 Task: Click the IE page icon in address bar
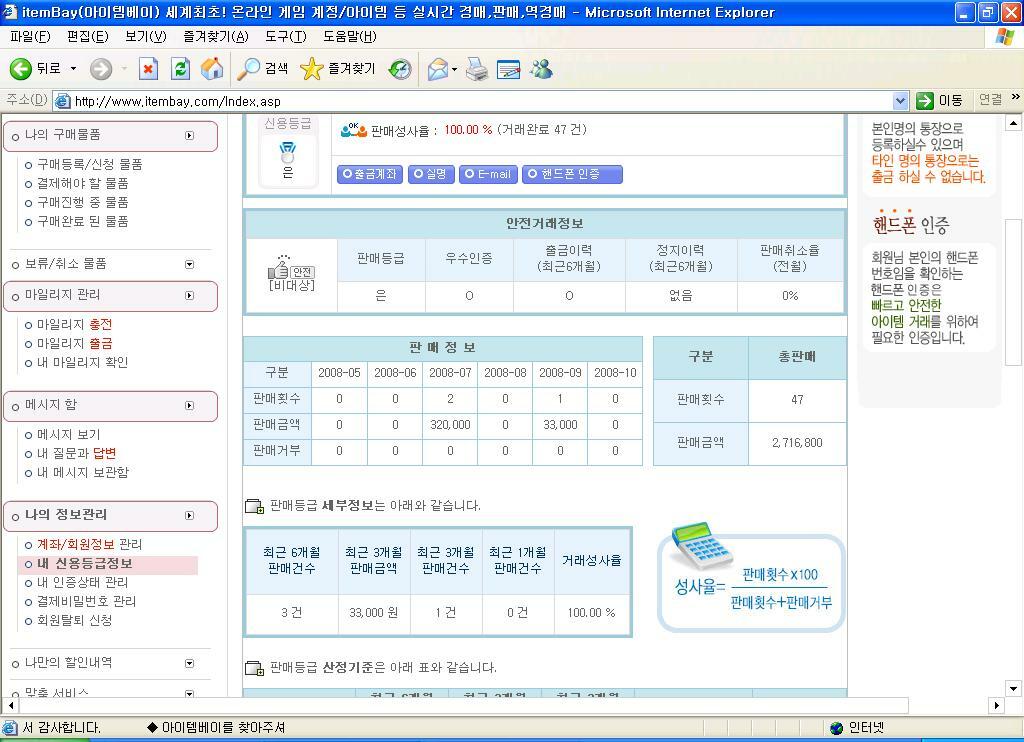63,101
